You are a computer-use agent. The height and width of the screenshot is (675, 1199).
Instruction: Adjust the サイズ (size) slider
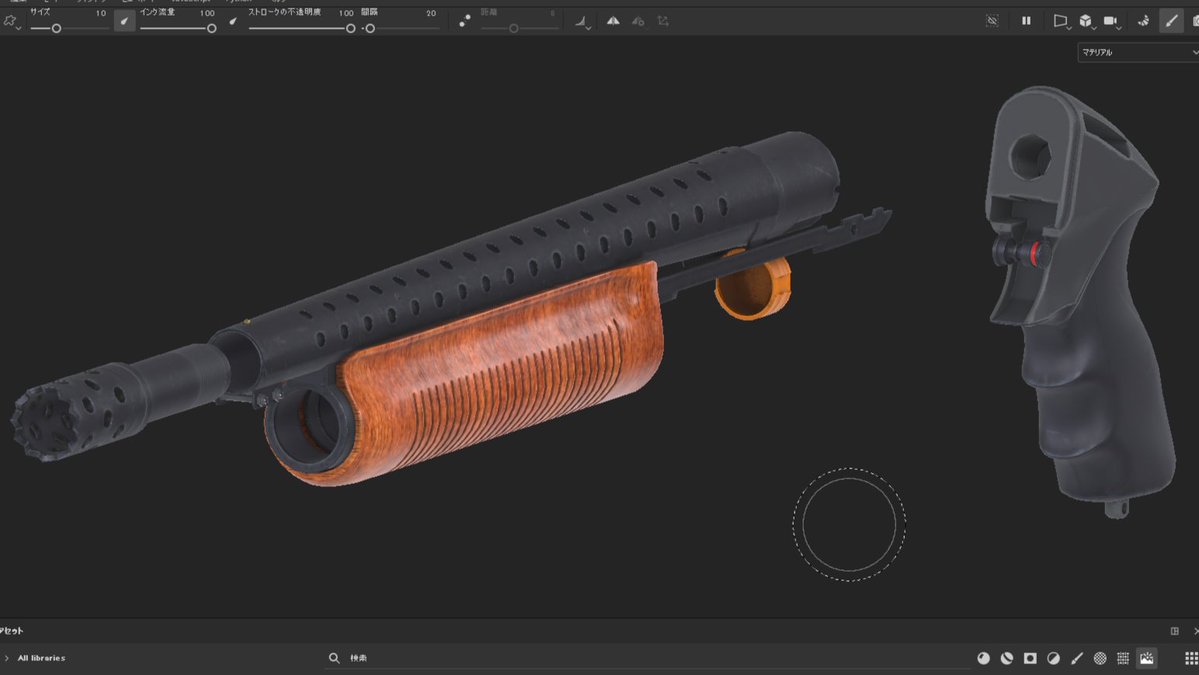click(70, 28)
